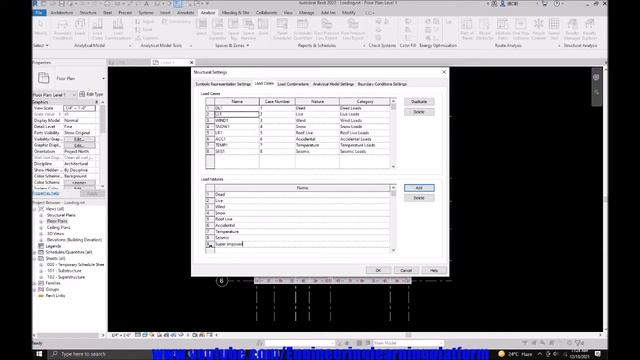Viewport: 640px width, 360px height.
Task: Open the Spaces & Zones panel dropdown
Action: 232,46
